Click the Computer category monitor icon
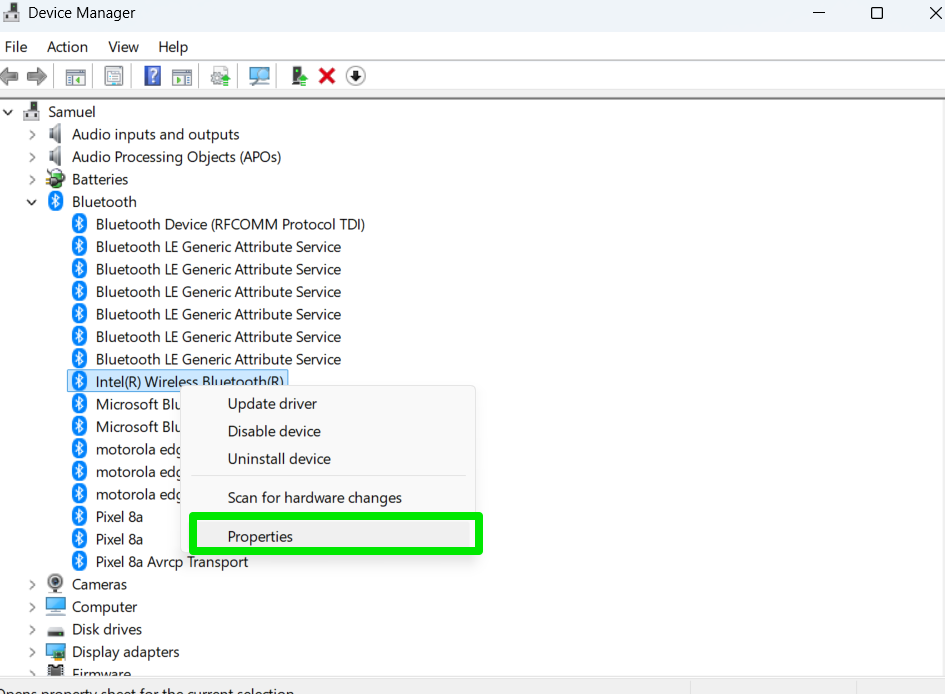The height and width of the screenshot is (694, 945). (x=55, y=606)
